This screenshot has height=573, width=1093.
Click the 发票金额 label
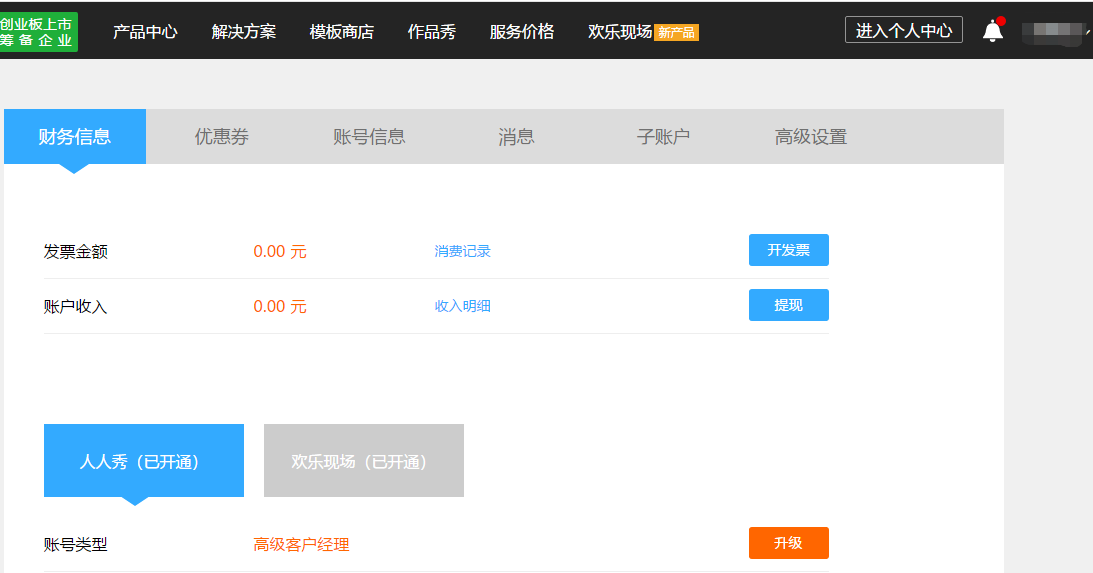pos(75,252)
